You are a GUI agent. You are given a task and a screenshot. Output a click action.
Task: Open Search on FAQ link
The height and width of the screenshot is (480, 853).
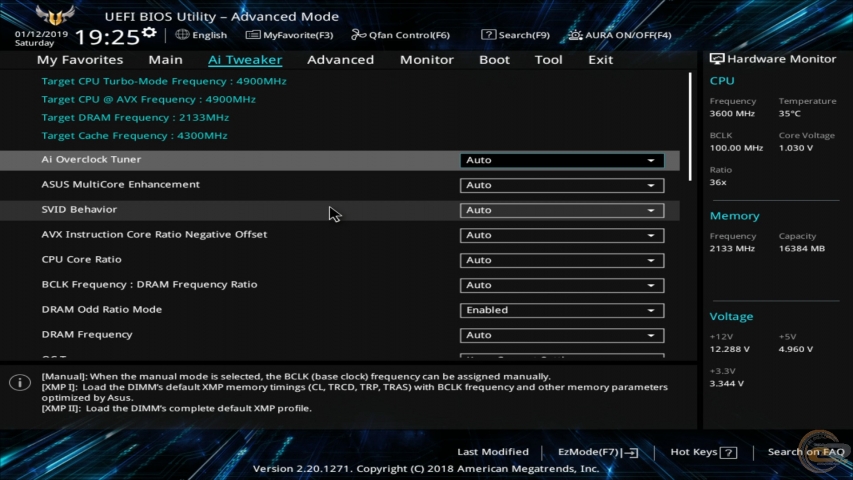tap(806, 452)
